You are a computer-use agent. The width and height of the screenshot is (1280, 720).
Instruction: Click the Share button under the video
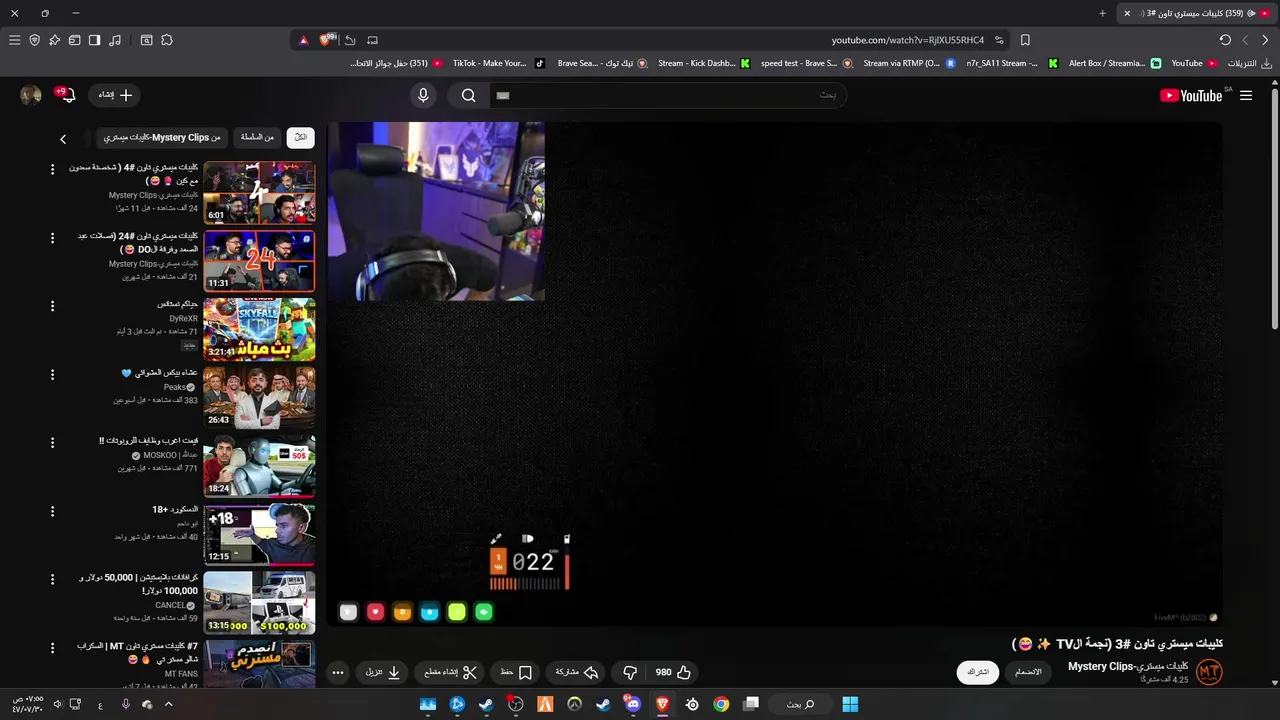click(x=576, y=672)
